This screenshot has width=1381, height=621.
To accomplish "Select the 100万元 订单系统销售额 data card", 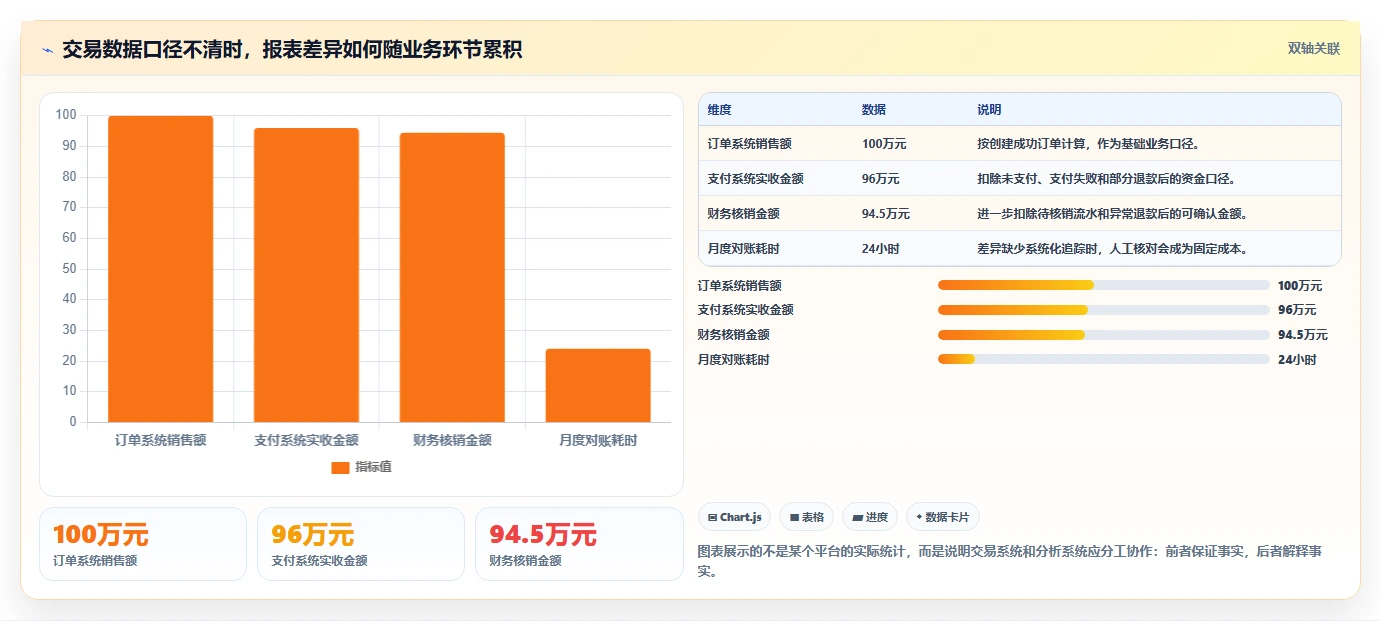I will click(143, 544).
